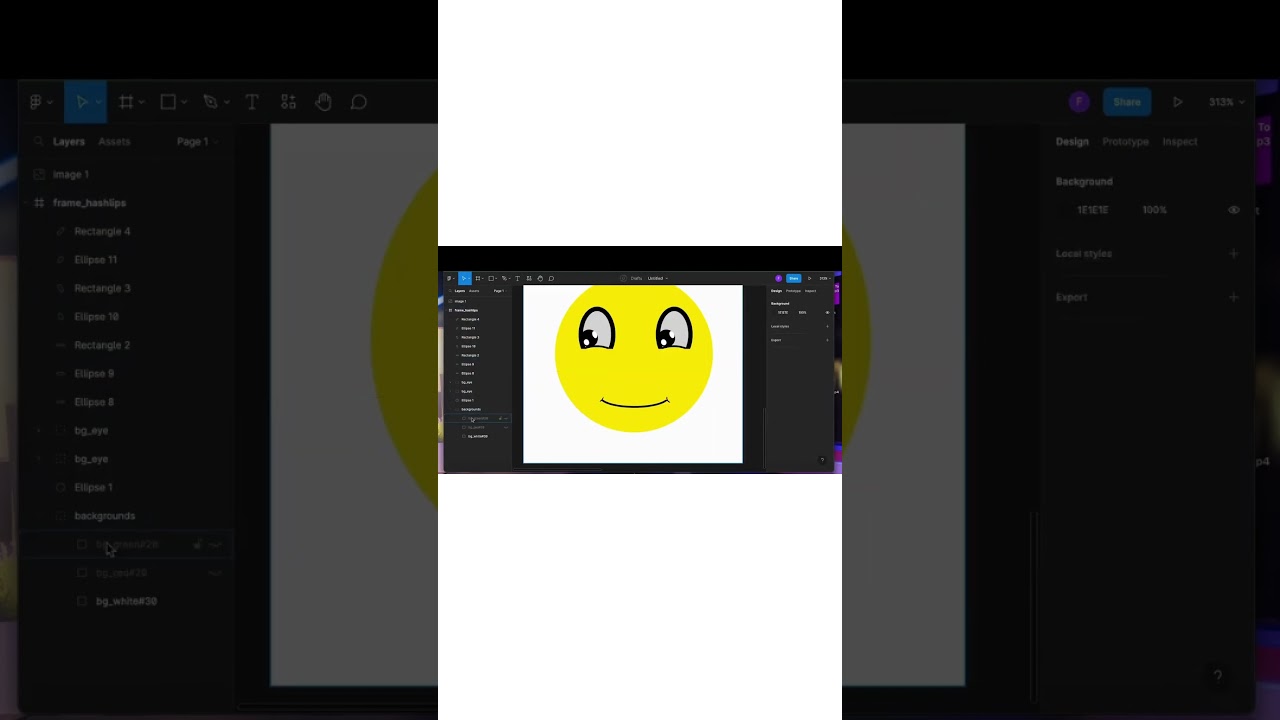The height and width of the screenshot is (720, 1280).
Task: Click the Share button in the dimmed enlarged toolbar
Action: [x=1127, y=102]
